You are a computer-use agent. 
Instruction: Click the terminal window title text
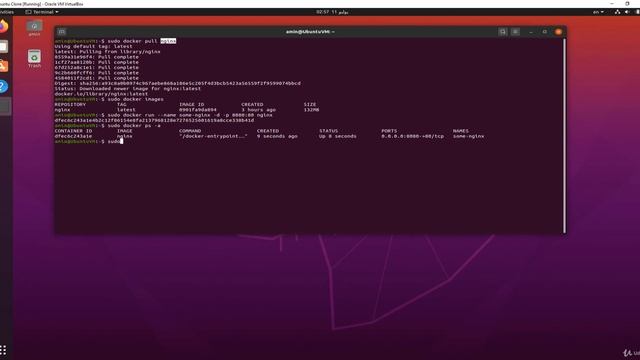310,32
